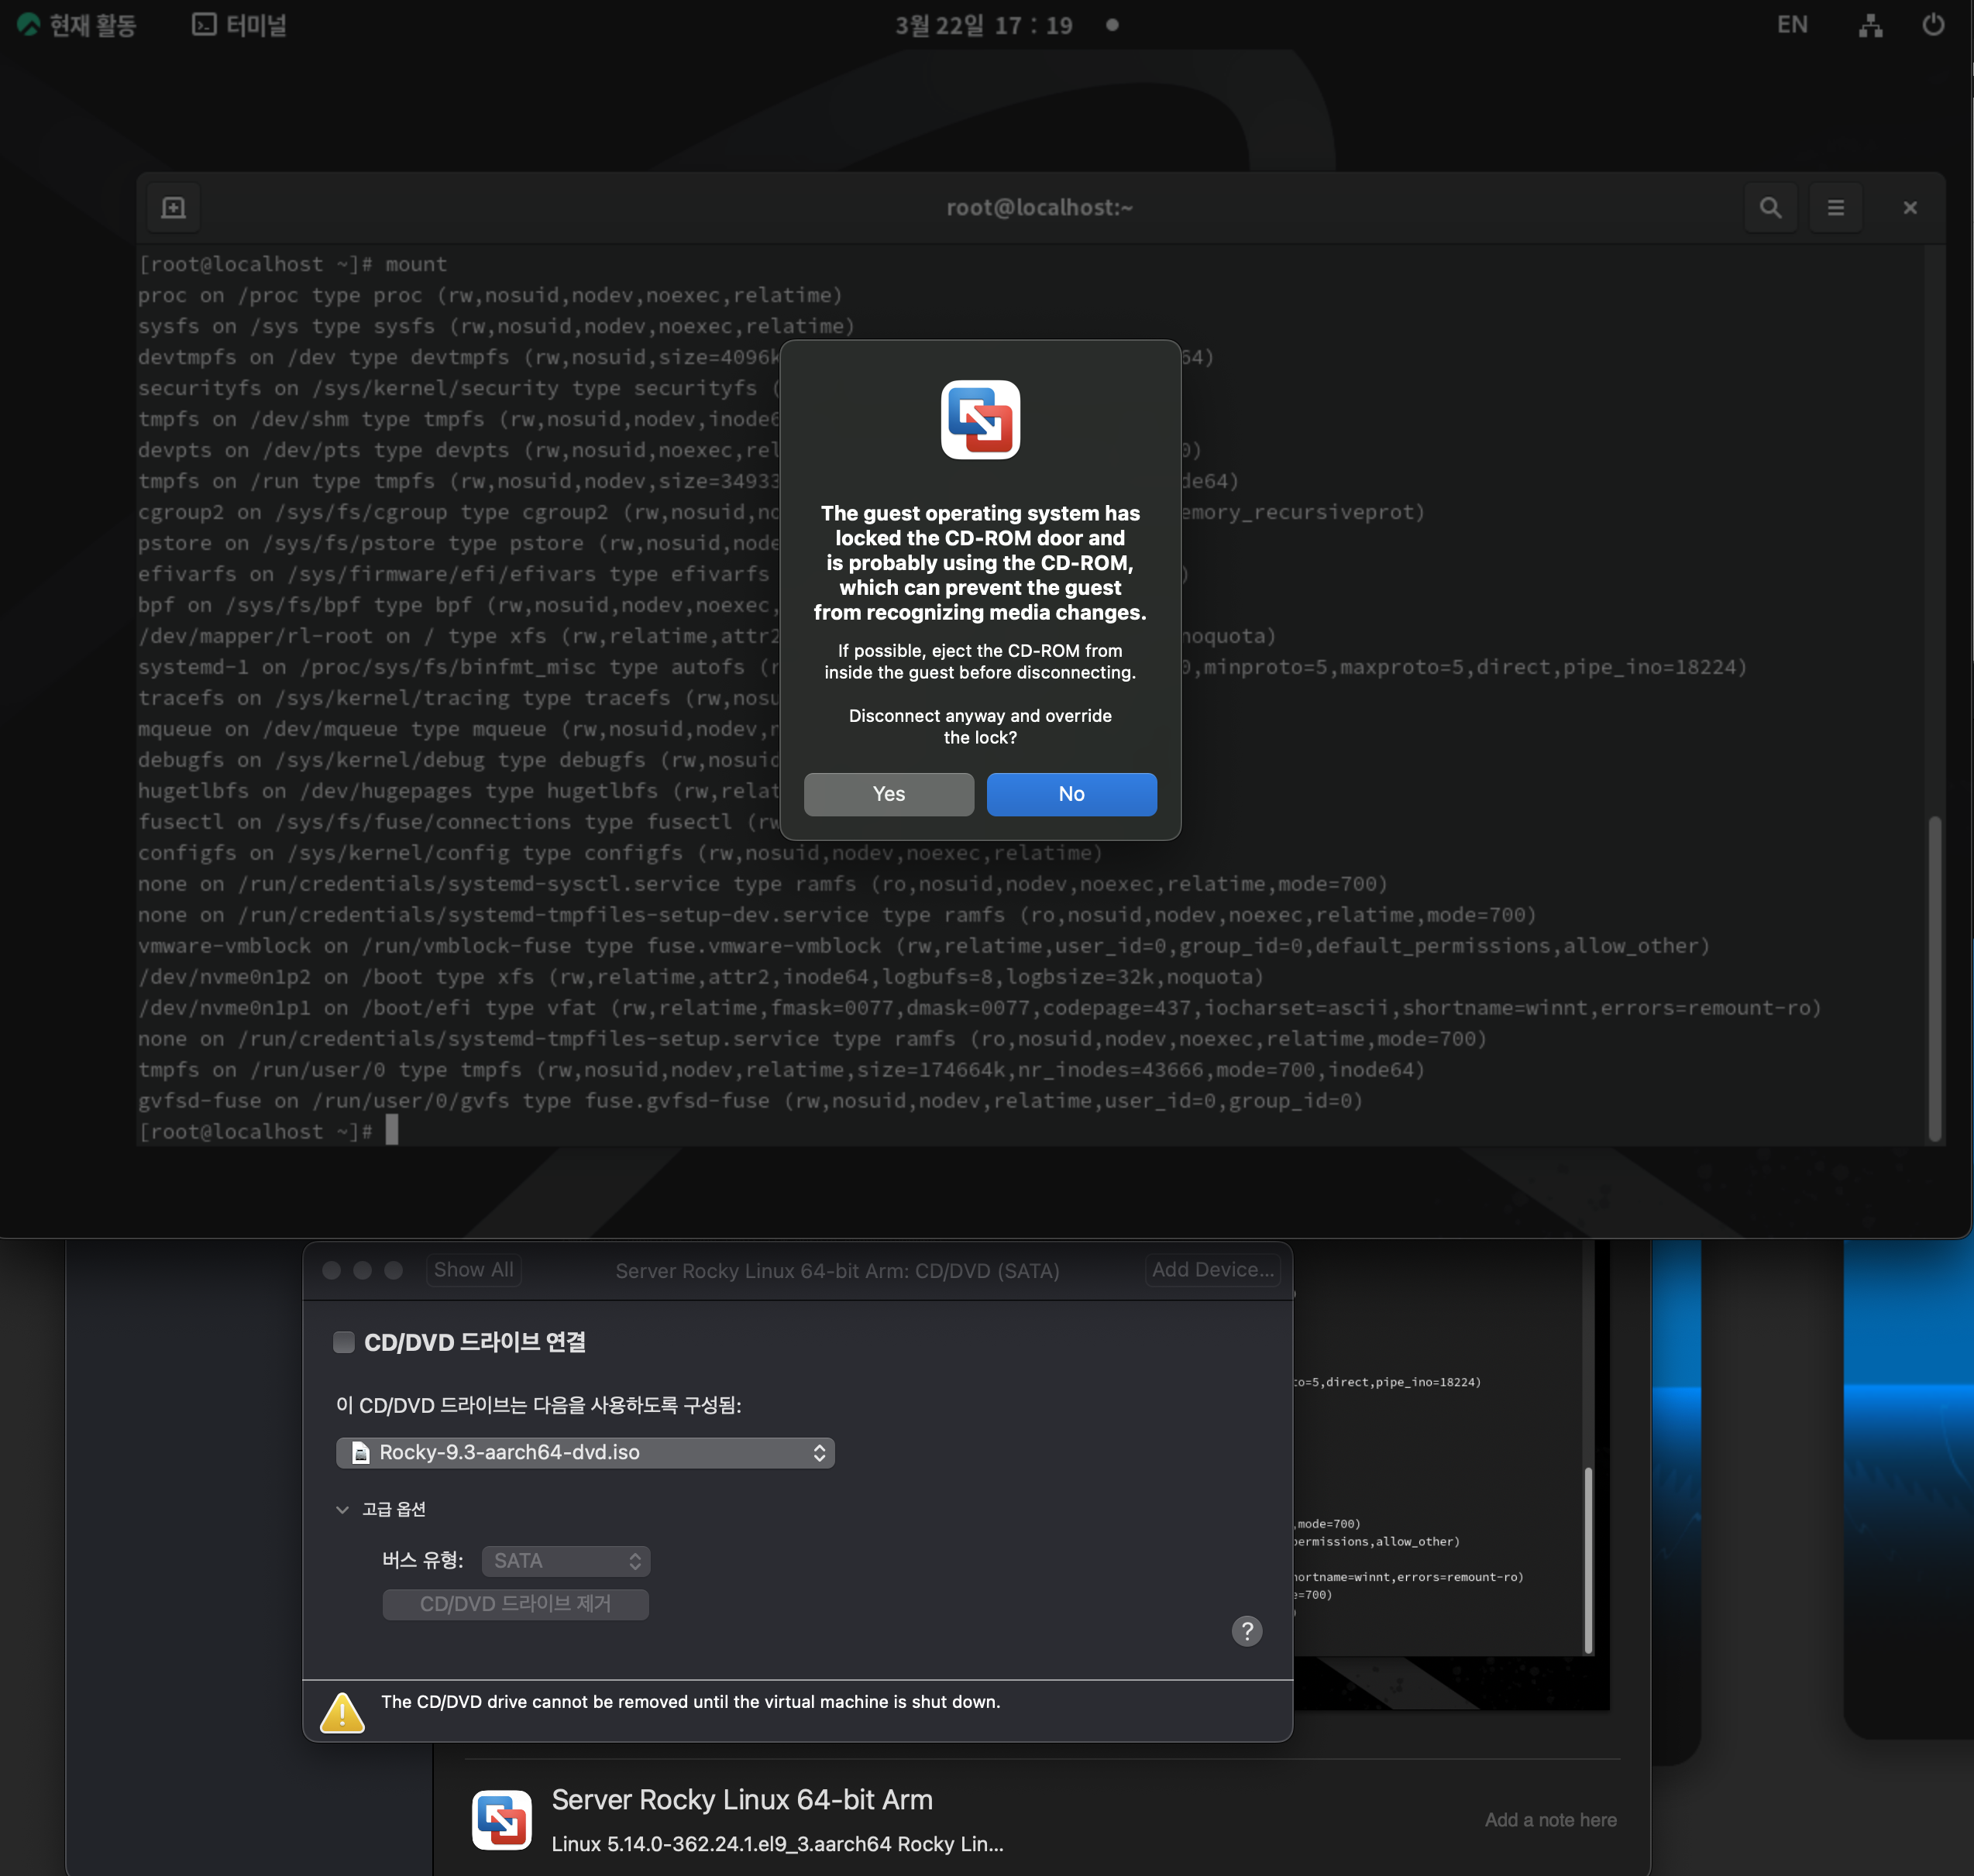
Task: Collapse the 고급 옵션 disclosure section
Action: 342,1509
